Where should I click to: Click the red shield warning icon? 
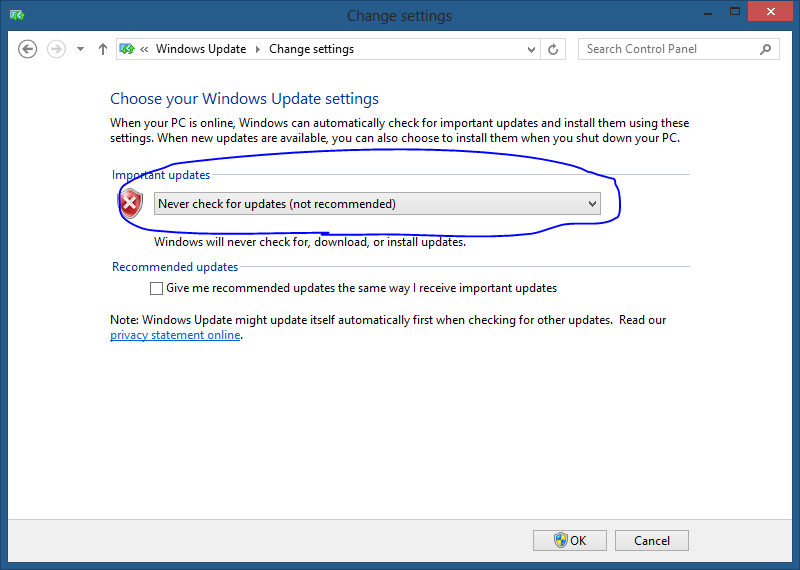[x=131, y=203]
